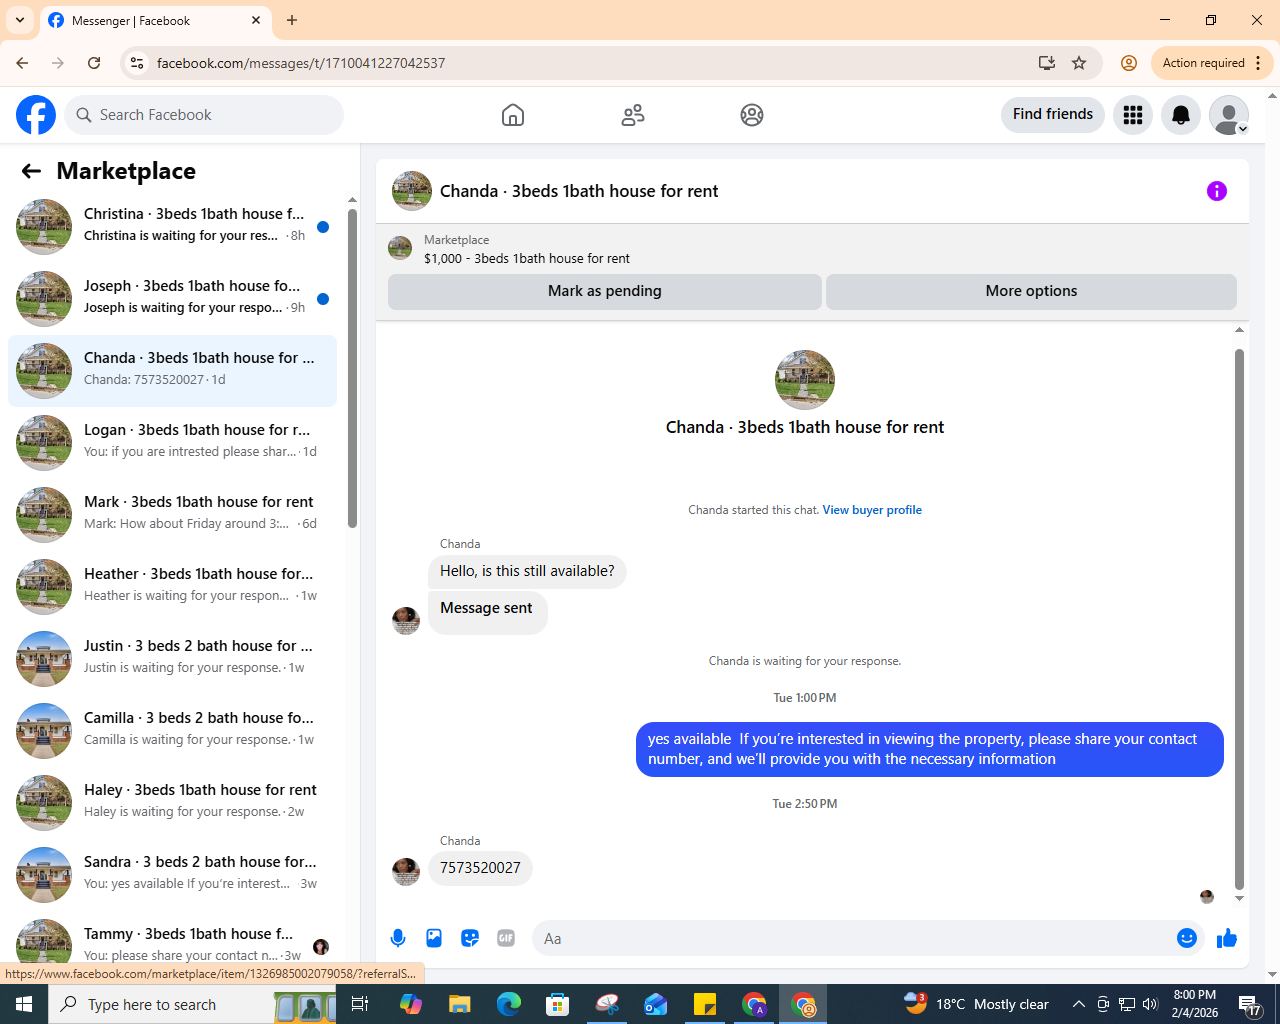This screenshot has width=1280, height=1024.
Task: Click the 7573520027 message bubble
Action: tap(480, 868)
